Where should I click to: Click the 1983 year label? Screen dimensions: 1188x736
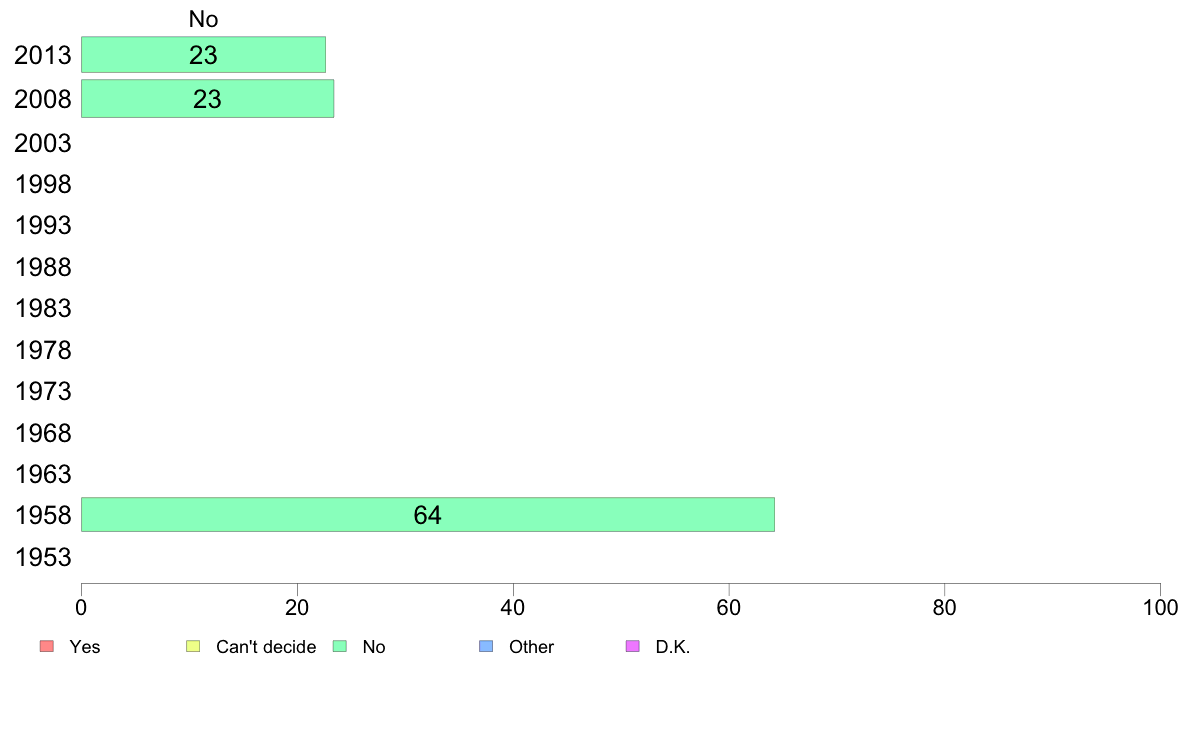(43, 308)
